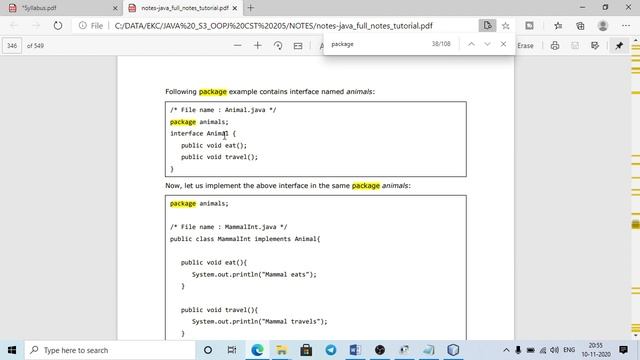Close the Syllabus.pdf tab

click(115, 8)
